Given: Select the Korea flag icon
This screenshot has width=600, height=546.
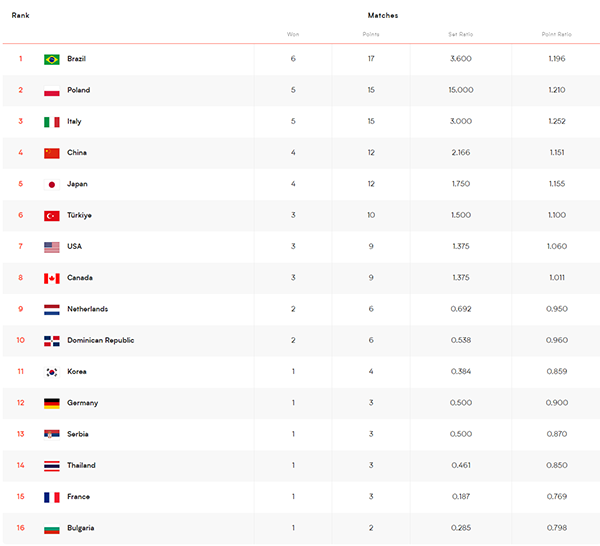Looking at the screenshot, I should pos(52,372).
